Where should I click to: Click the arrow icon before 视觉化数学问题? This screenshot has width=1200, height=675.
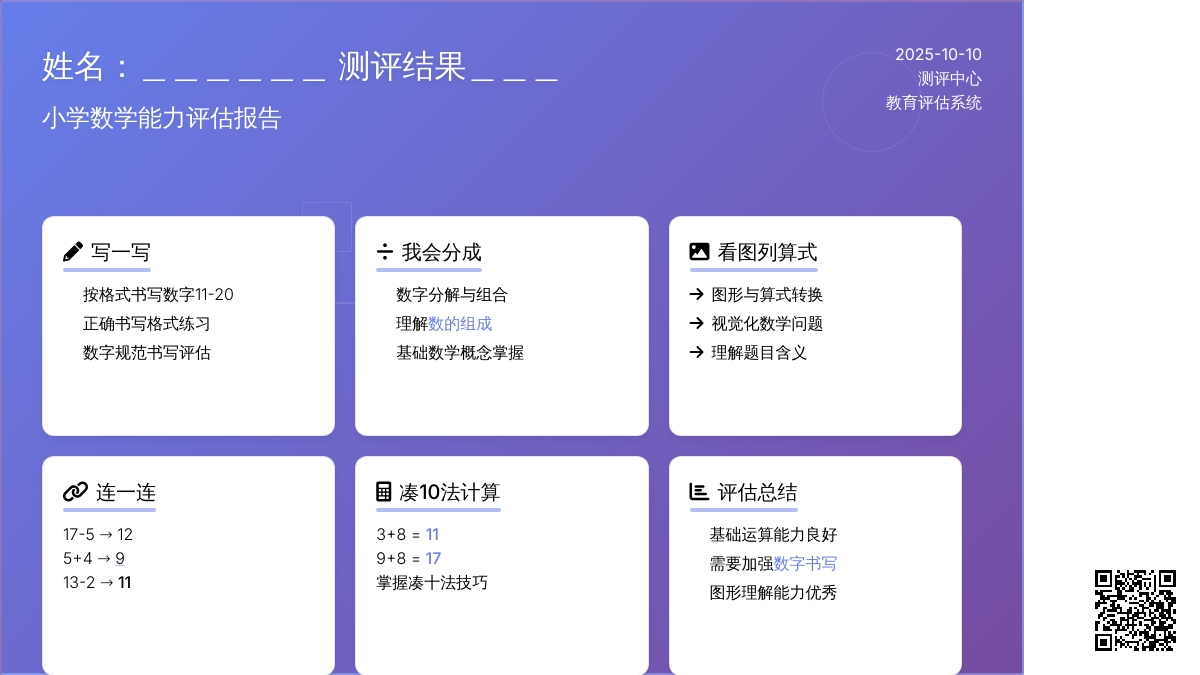tap(697, 324)
